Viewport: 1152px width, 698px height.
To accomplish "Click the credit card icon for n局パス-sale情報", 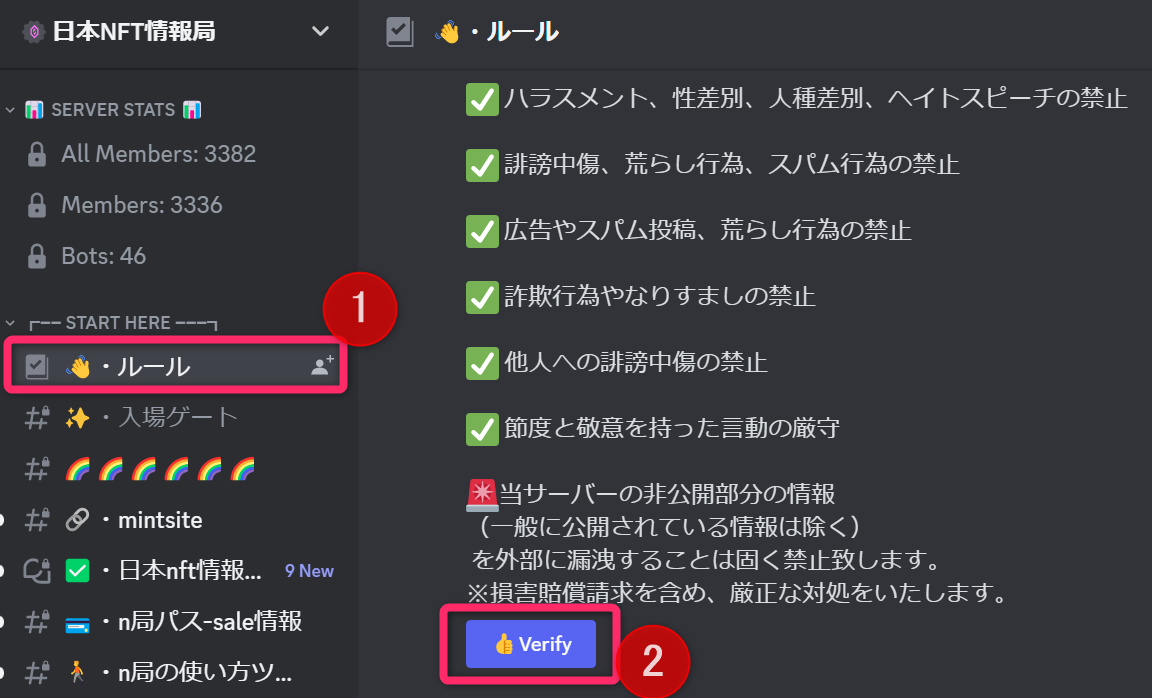I will [77, 622].
